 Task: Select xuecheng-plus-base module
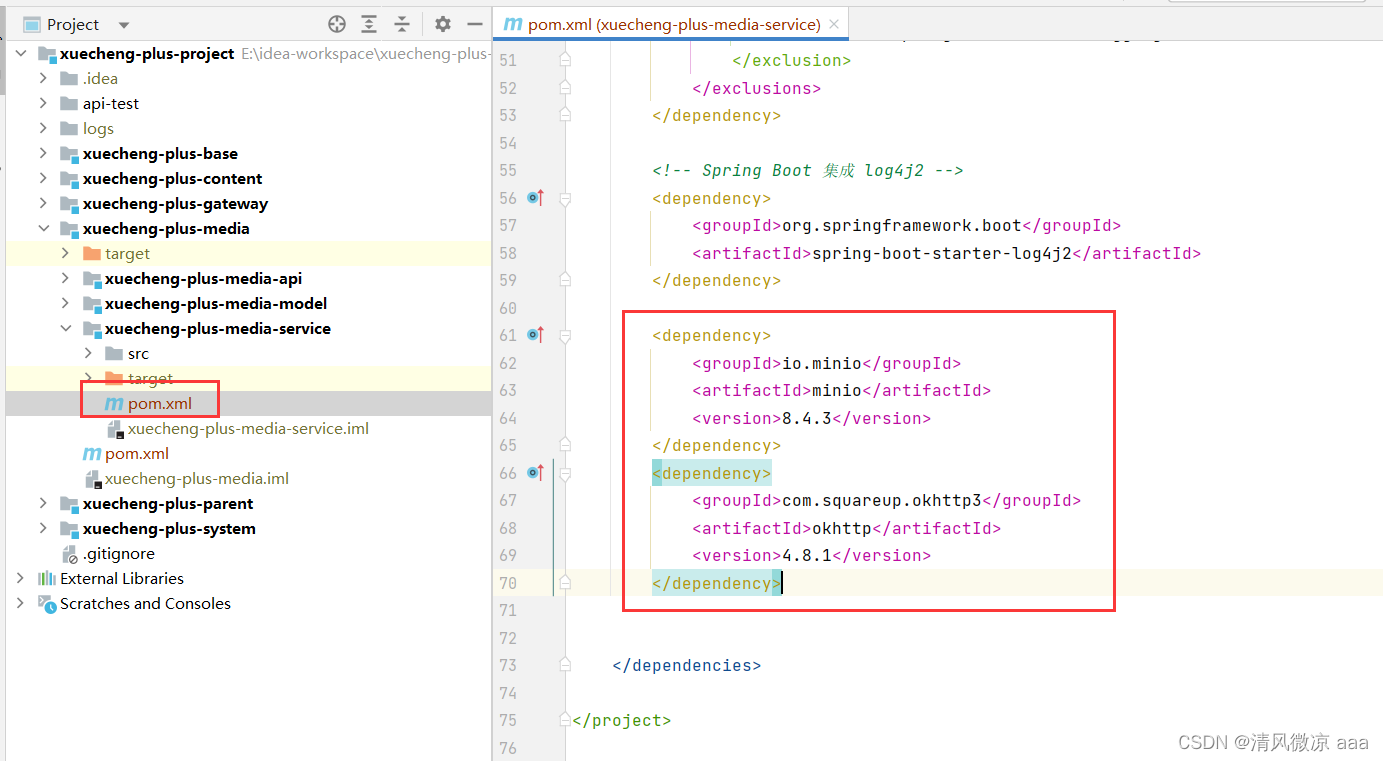(160, 153)
